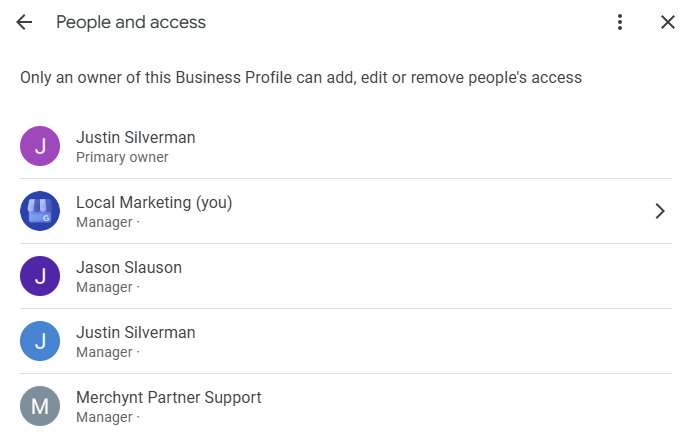
Task: Click the Local Marketing storefront avatar icon
Action: (x=40, y=211)
